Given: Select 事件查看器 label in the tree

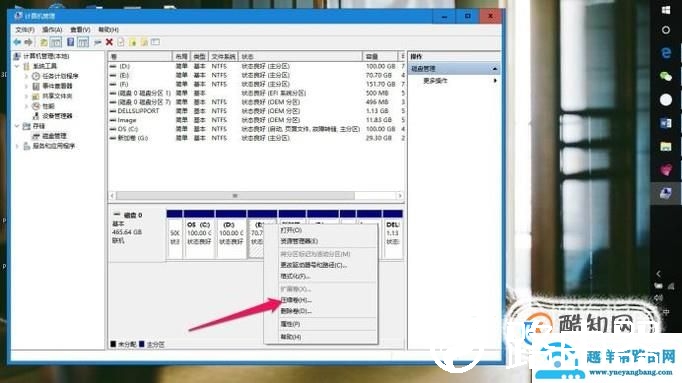Looking at the screenshot, I should click(x=57, y=86).
